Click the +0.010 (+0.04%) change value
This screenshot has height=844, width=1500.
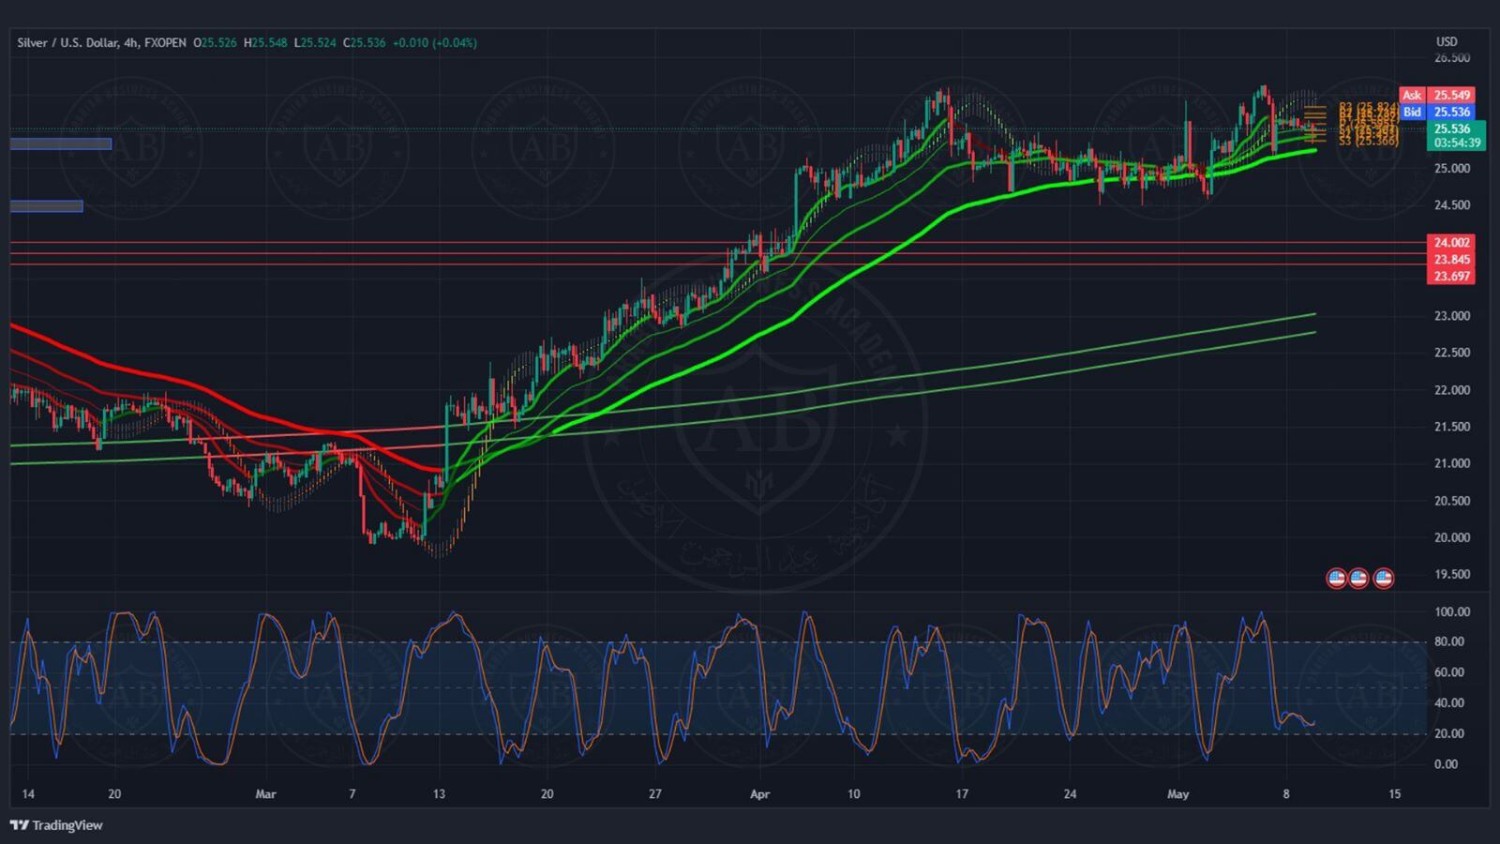[435, 43]
